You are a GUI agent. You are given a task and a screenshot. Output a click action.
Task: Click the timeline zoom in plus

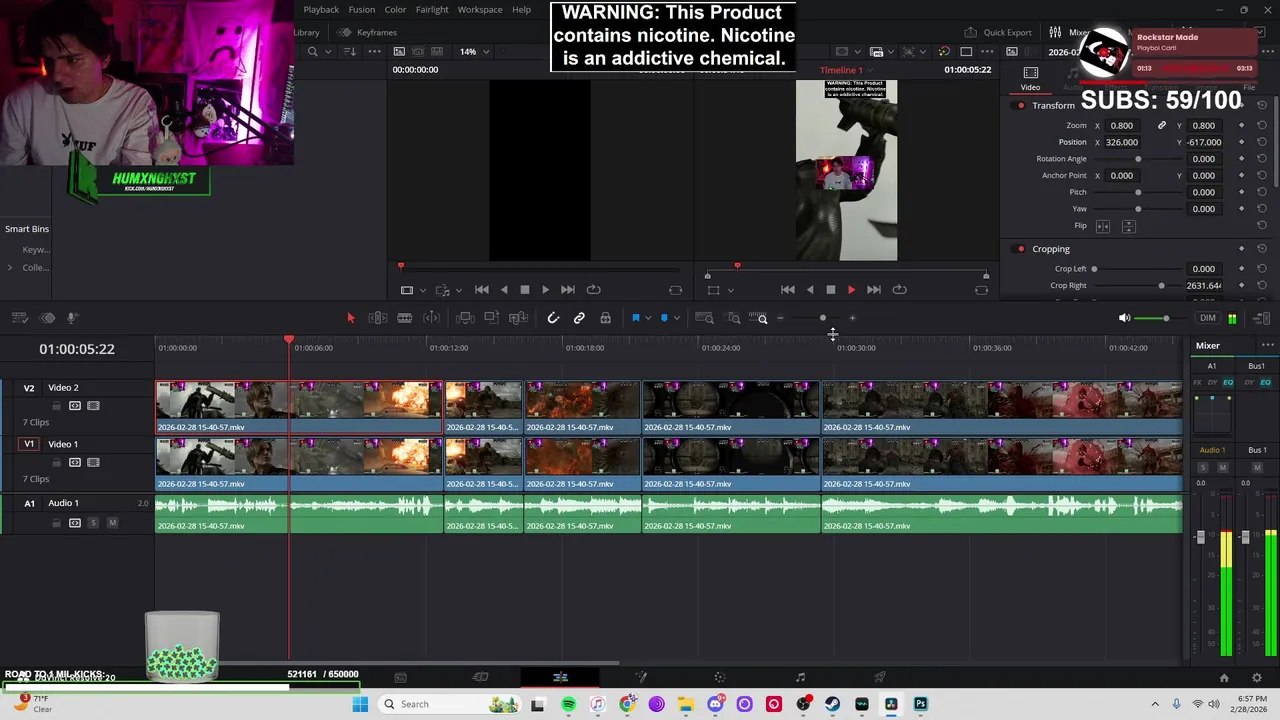[852, 318]
